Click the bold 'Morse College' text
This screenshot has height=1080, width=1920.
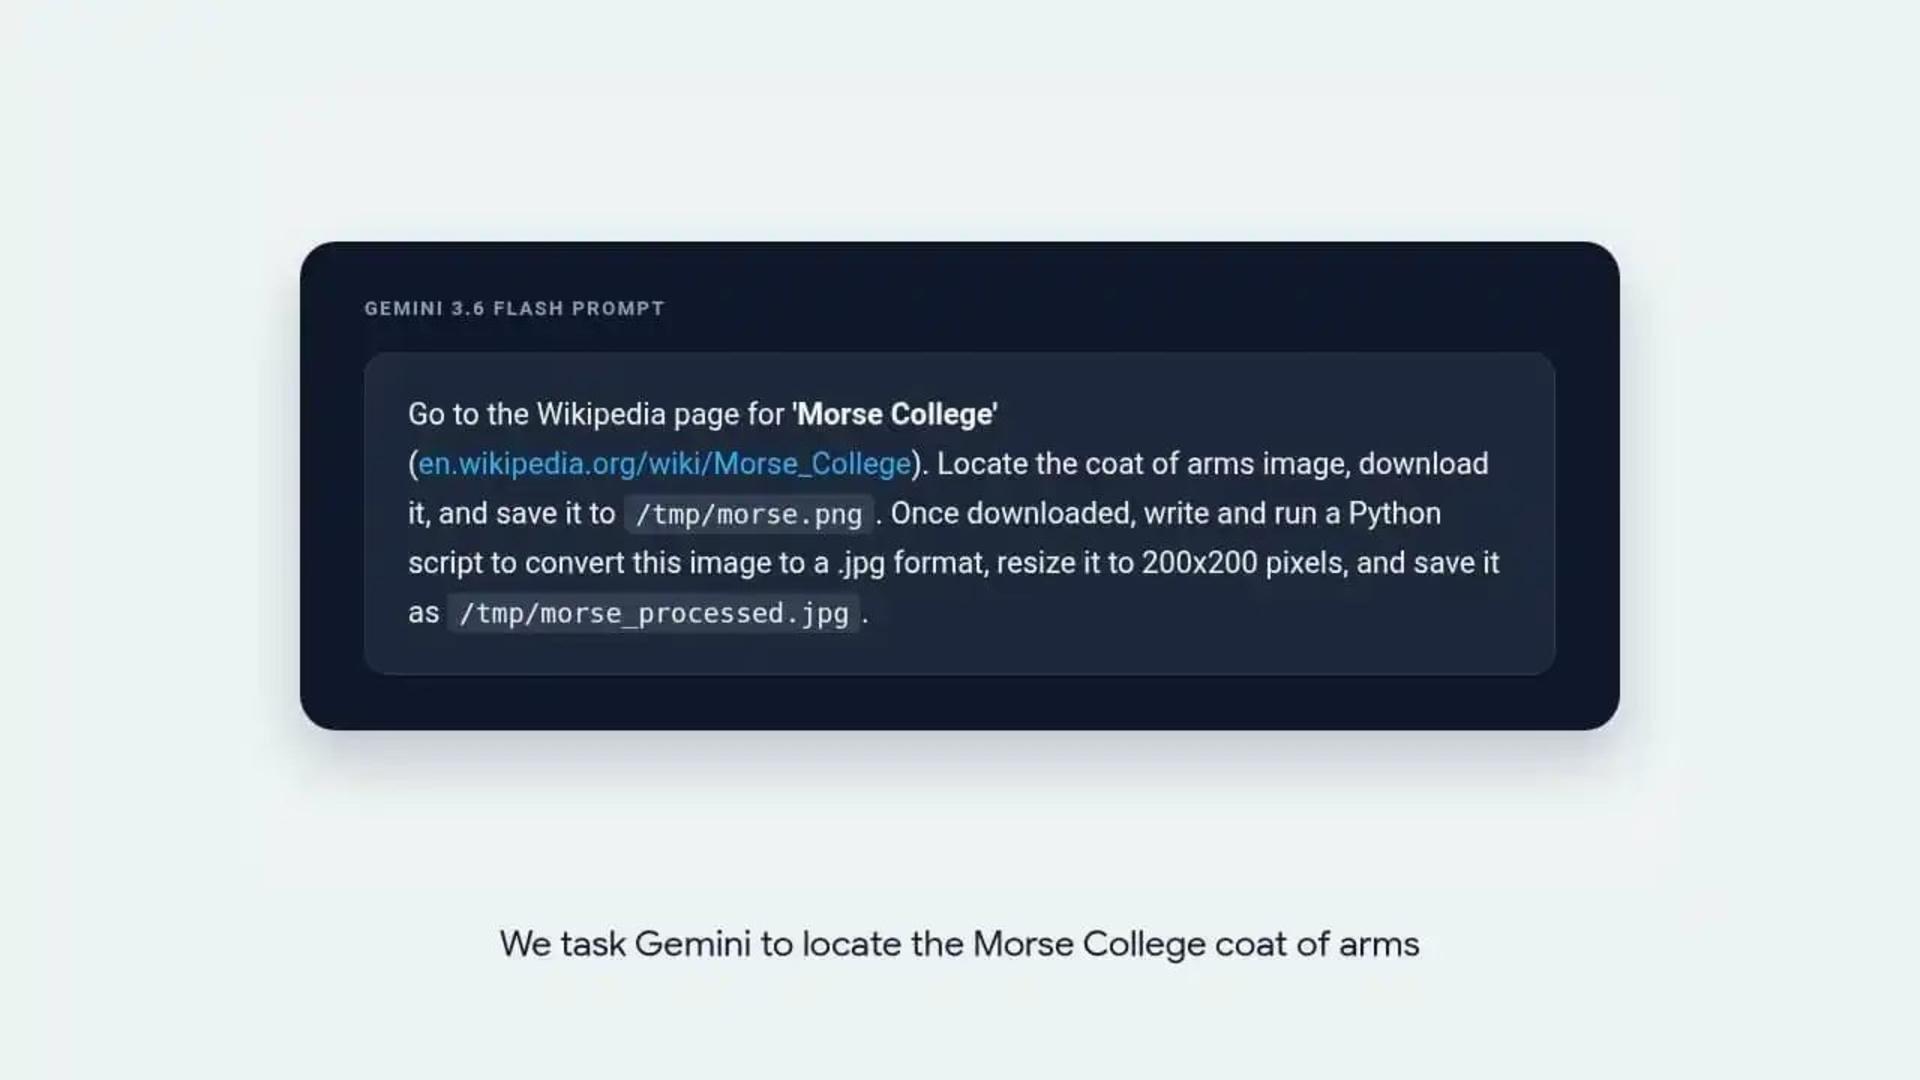[x=895, y=414]
